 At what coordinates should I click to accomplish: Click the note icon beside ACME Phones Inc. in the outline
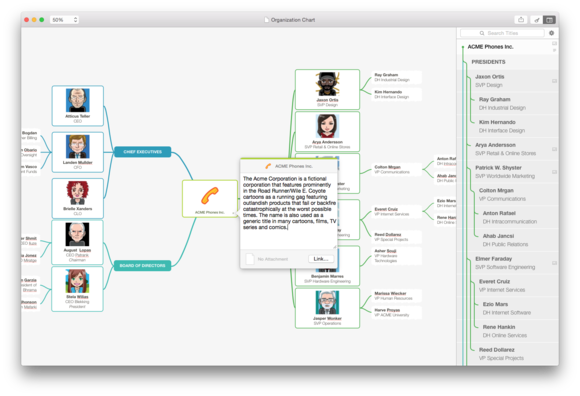click(x=554, y=50)
